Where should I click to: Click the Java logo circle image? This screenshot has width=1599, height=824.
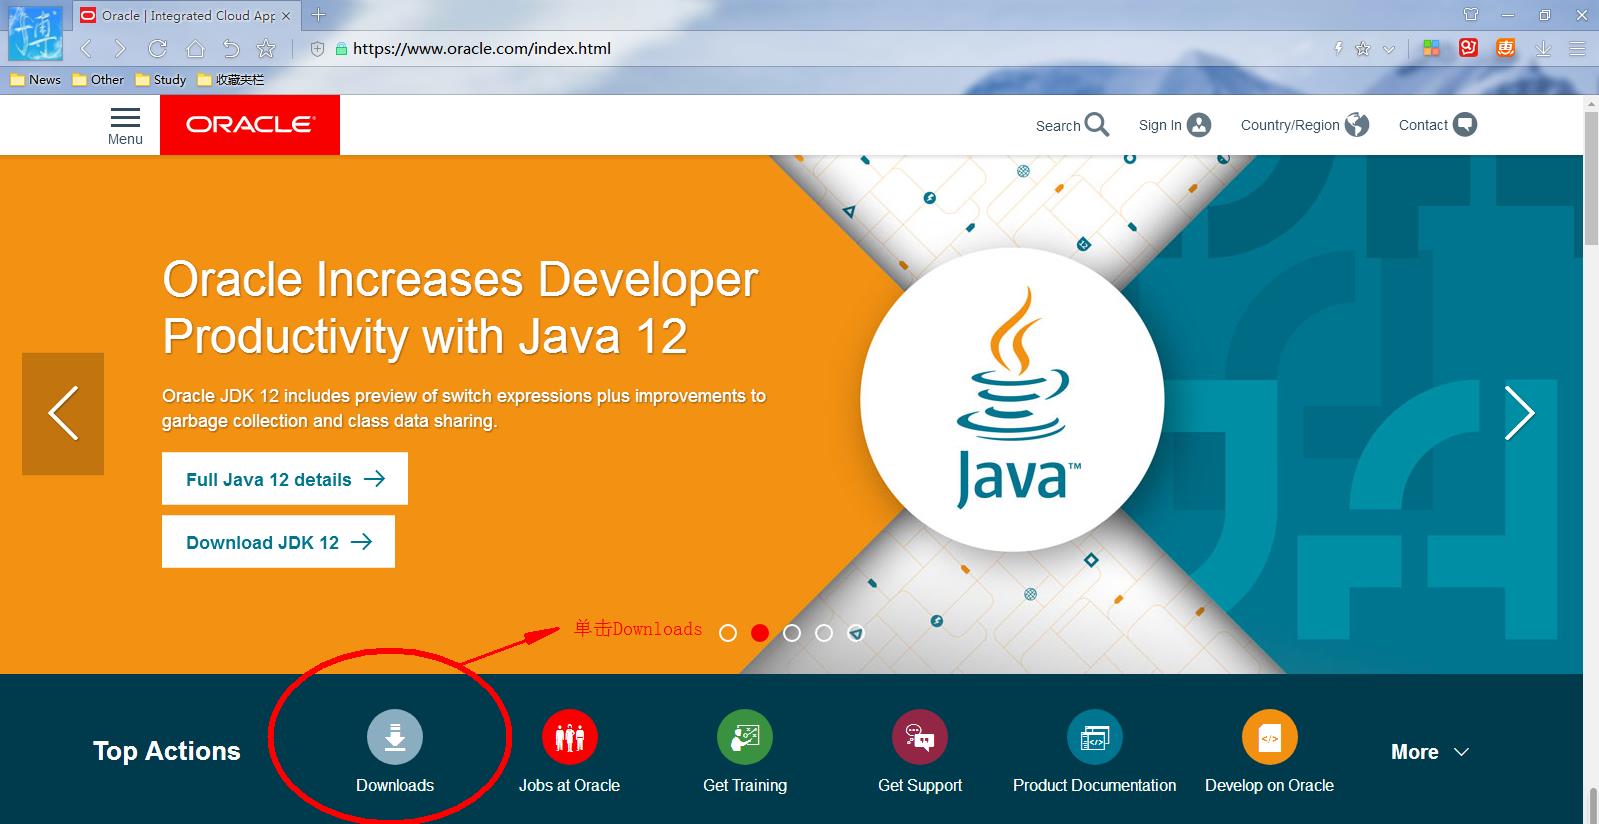click(1012, 400)
